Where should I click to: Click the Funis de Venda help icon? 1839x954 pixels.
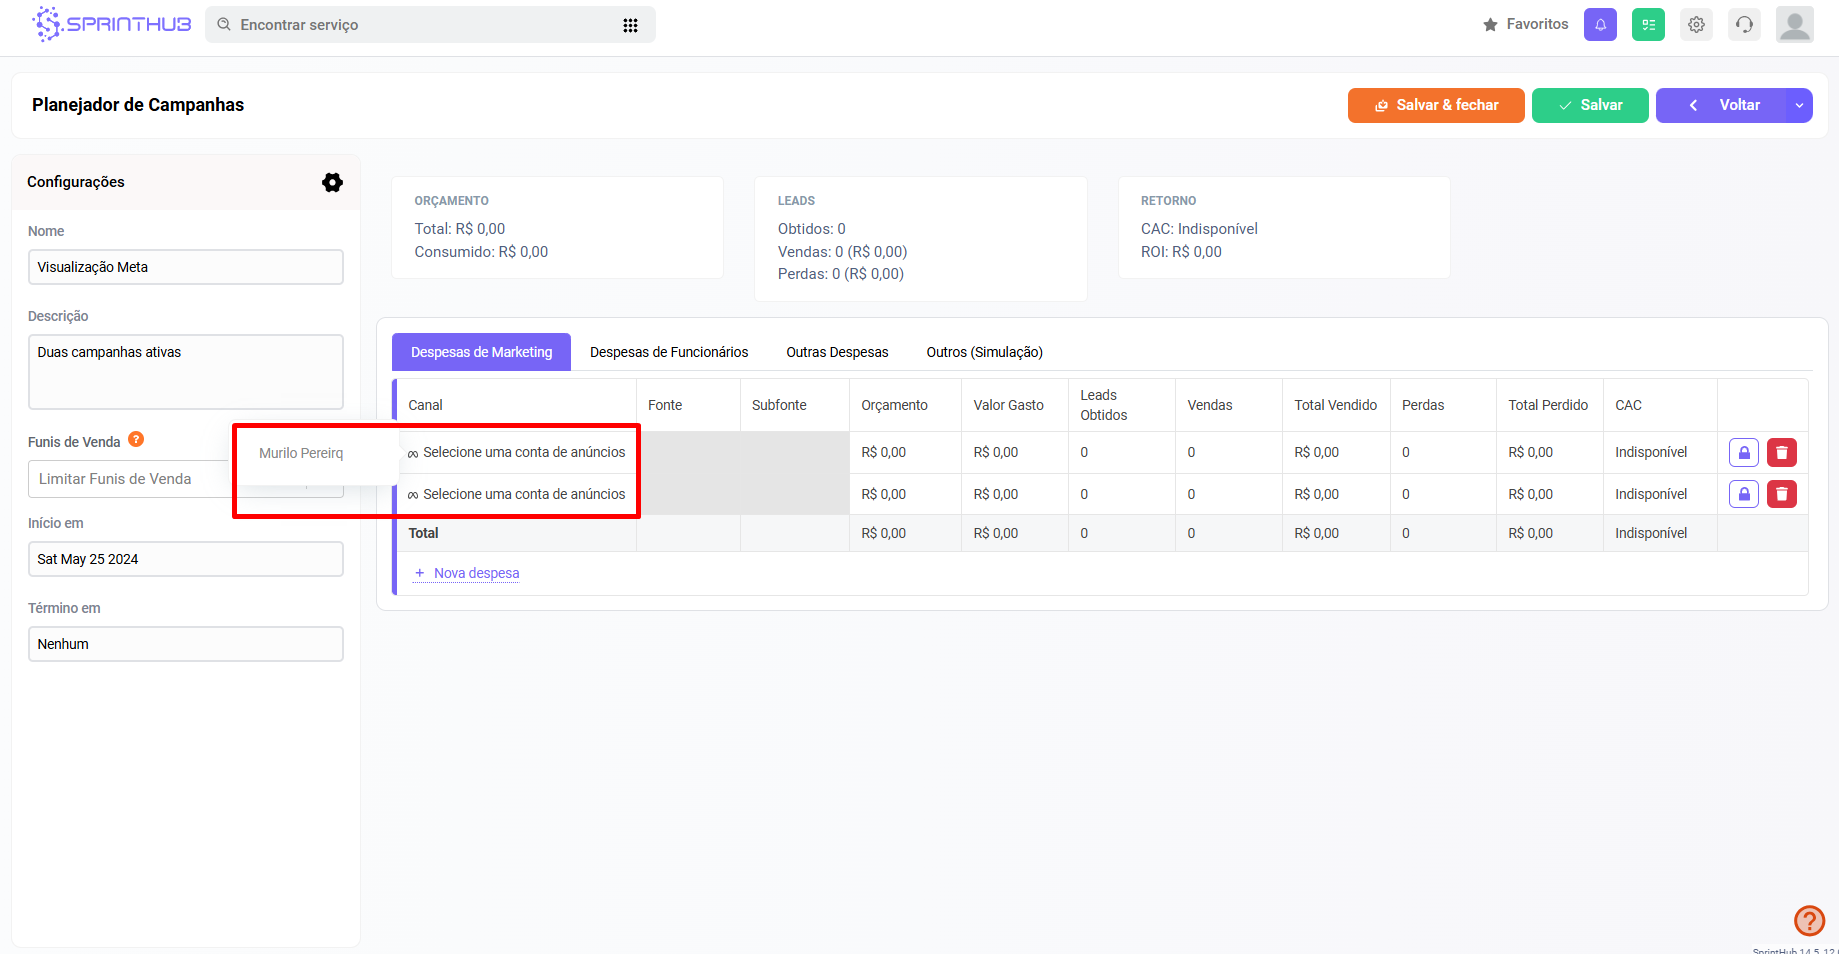click(136, 440)
